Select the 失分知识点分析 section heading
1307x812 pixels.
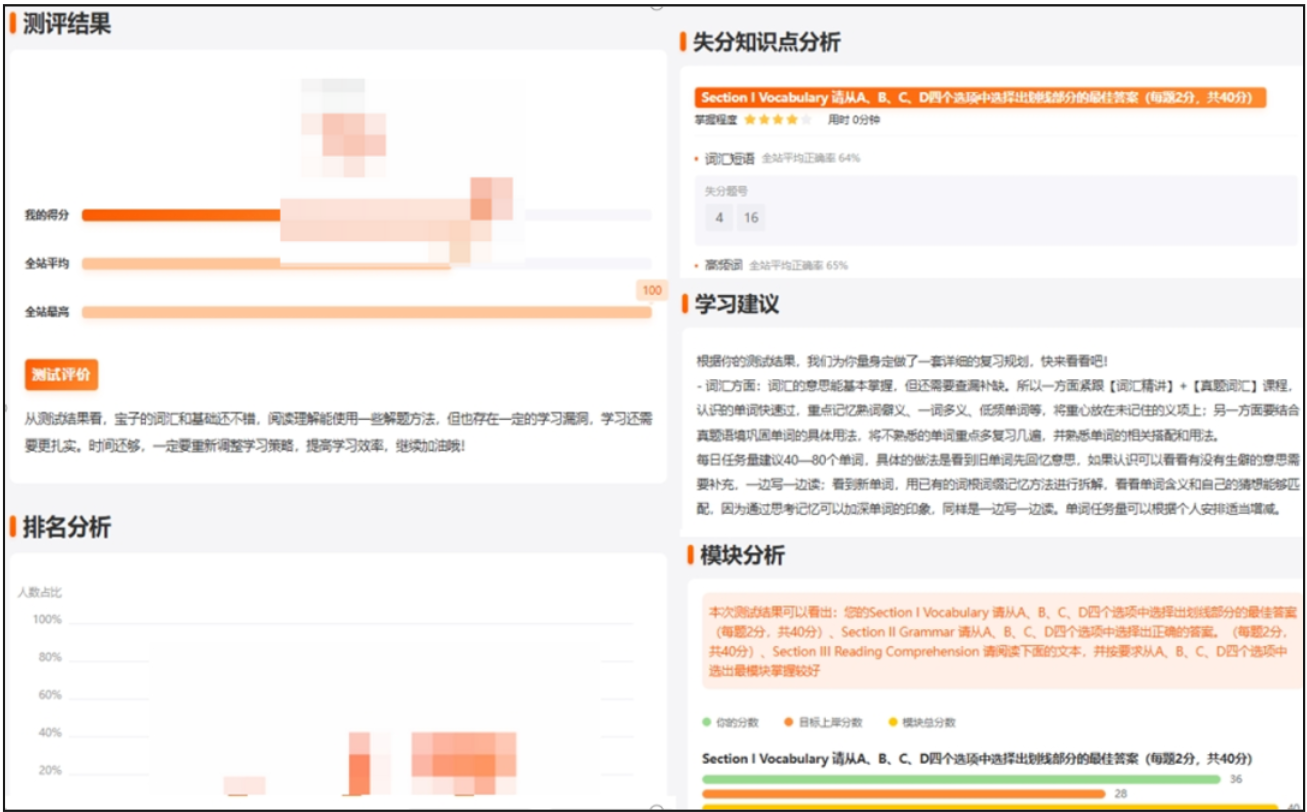pos(766,42)
